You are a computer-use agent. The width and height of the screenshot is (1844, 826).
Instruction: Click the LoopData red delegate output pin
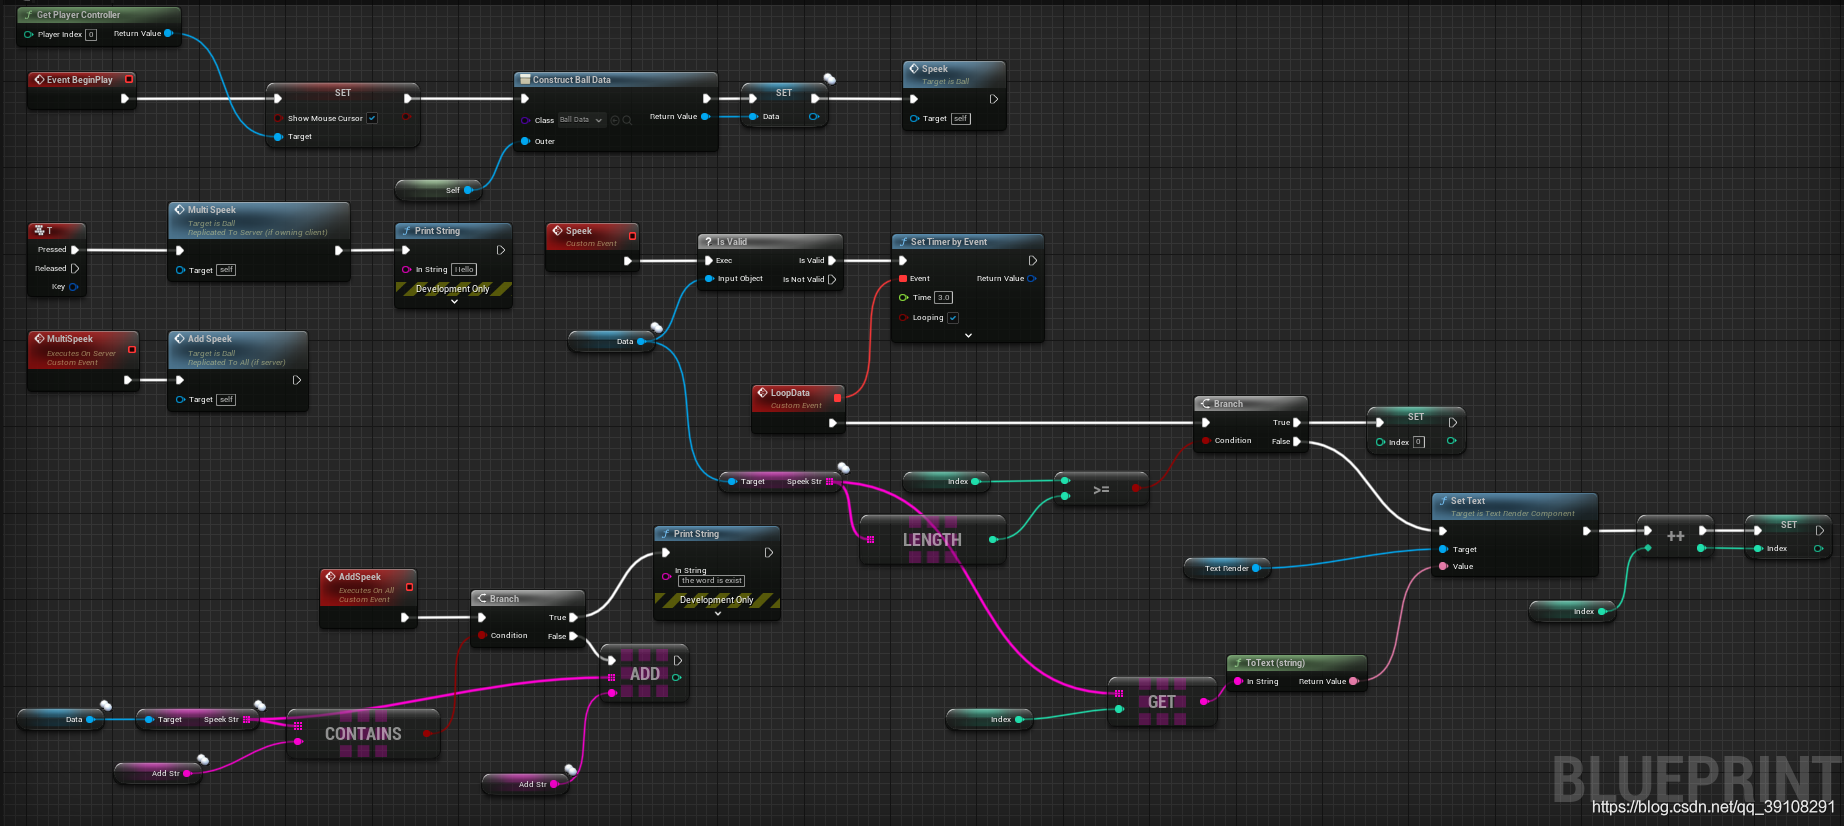pyautogui.click(x=837, y=398)
